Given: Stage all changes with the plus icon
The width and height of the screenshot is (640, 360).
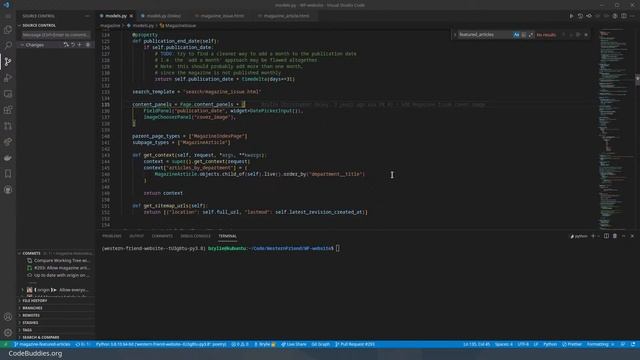Looking at the screenshot, I should coord(80,45).
